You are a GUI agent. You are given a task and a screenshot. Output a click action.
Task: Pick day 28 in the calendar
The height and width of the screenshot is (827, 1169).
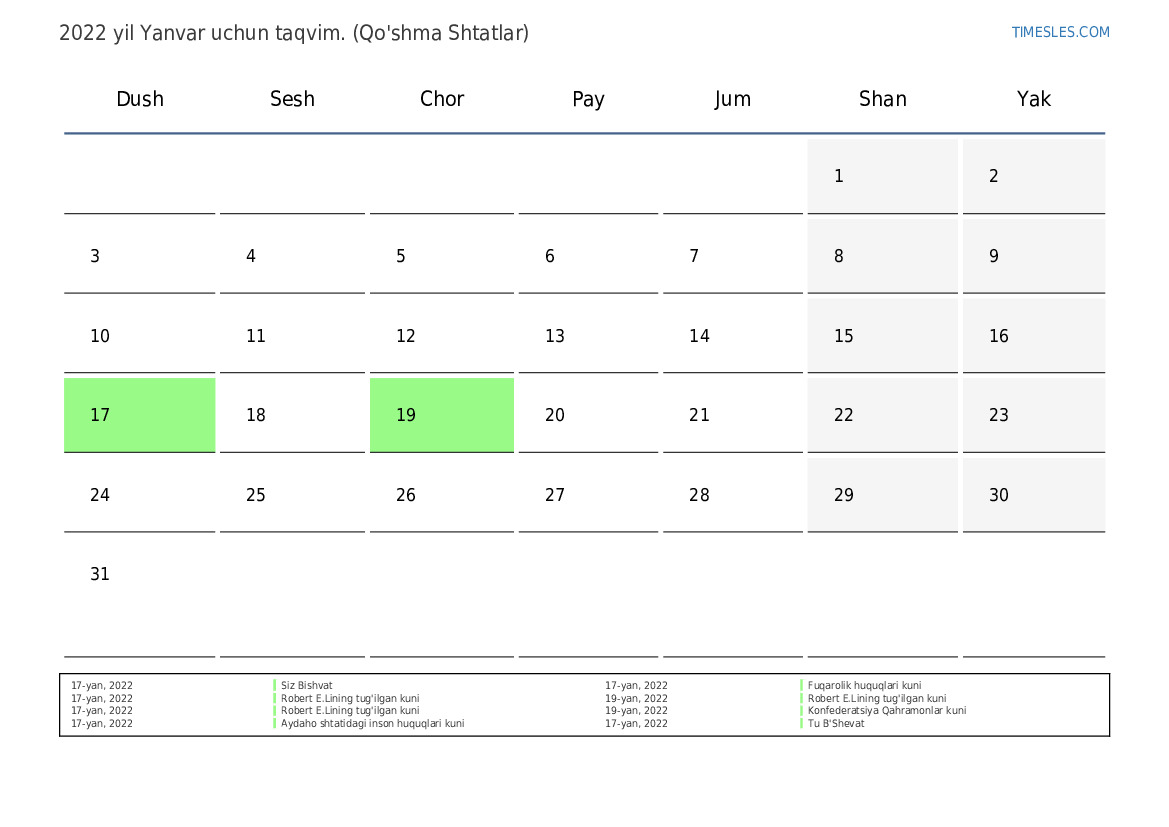tap(733, 494)
